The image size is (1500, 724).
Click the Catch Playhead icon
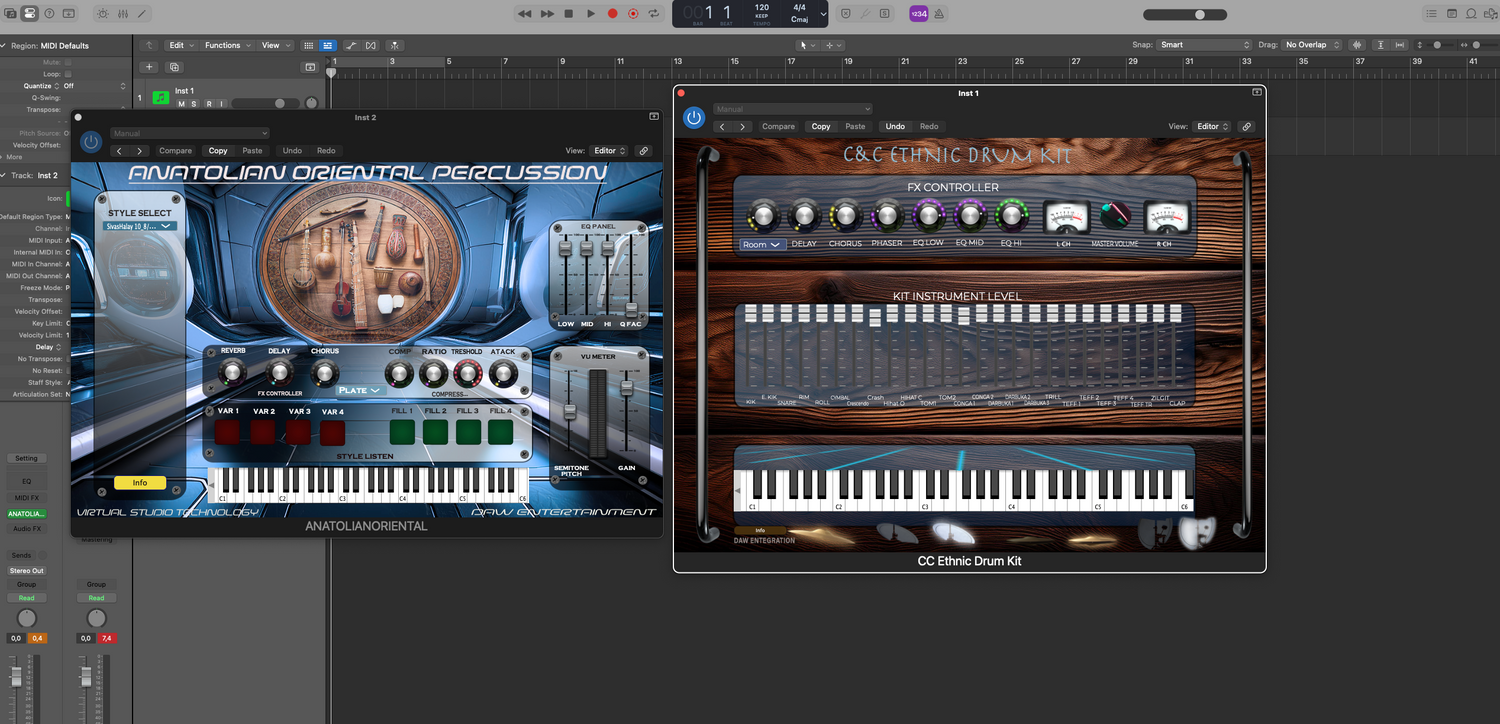coord(395,45)
